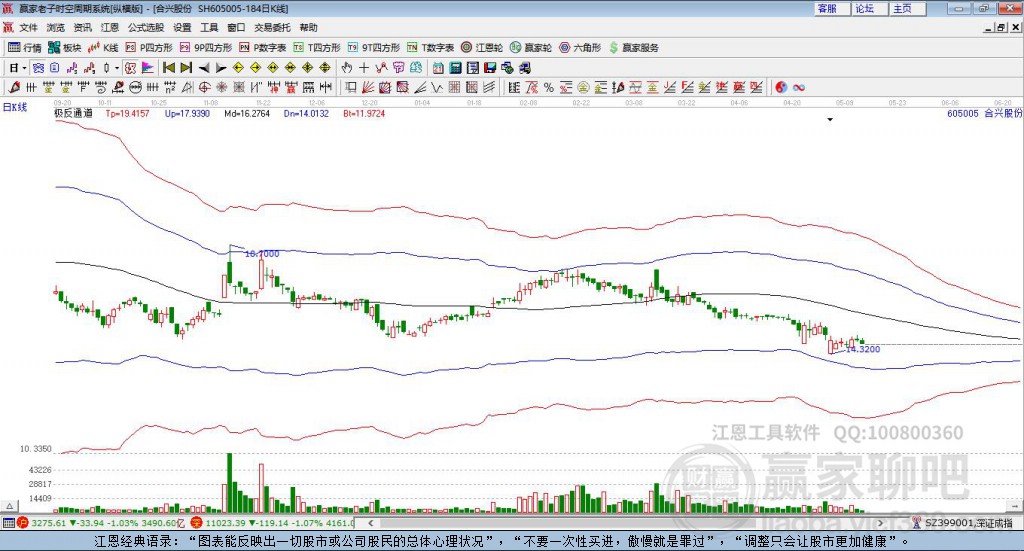Click the zigzag wave line icon
1024x551 pixels.
pyautogui.click(x=436, y=87)
